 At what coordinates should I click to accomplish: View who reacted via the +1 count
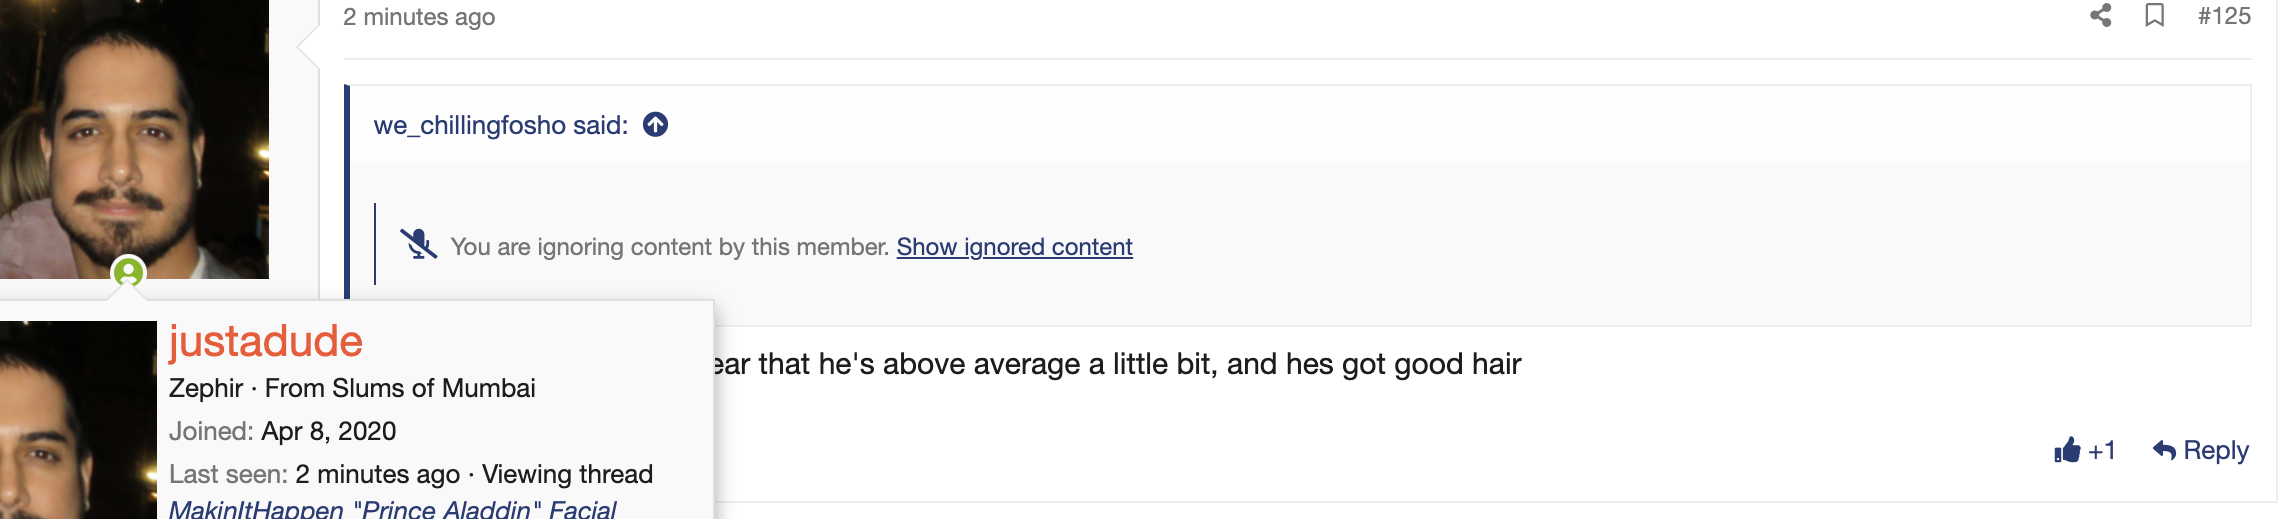[2102, 451]
